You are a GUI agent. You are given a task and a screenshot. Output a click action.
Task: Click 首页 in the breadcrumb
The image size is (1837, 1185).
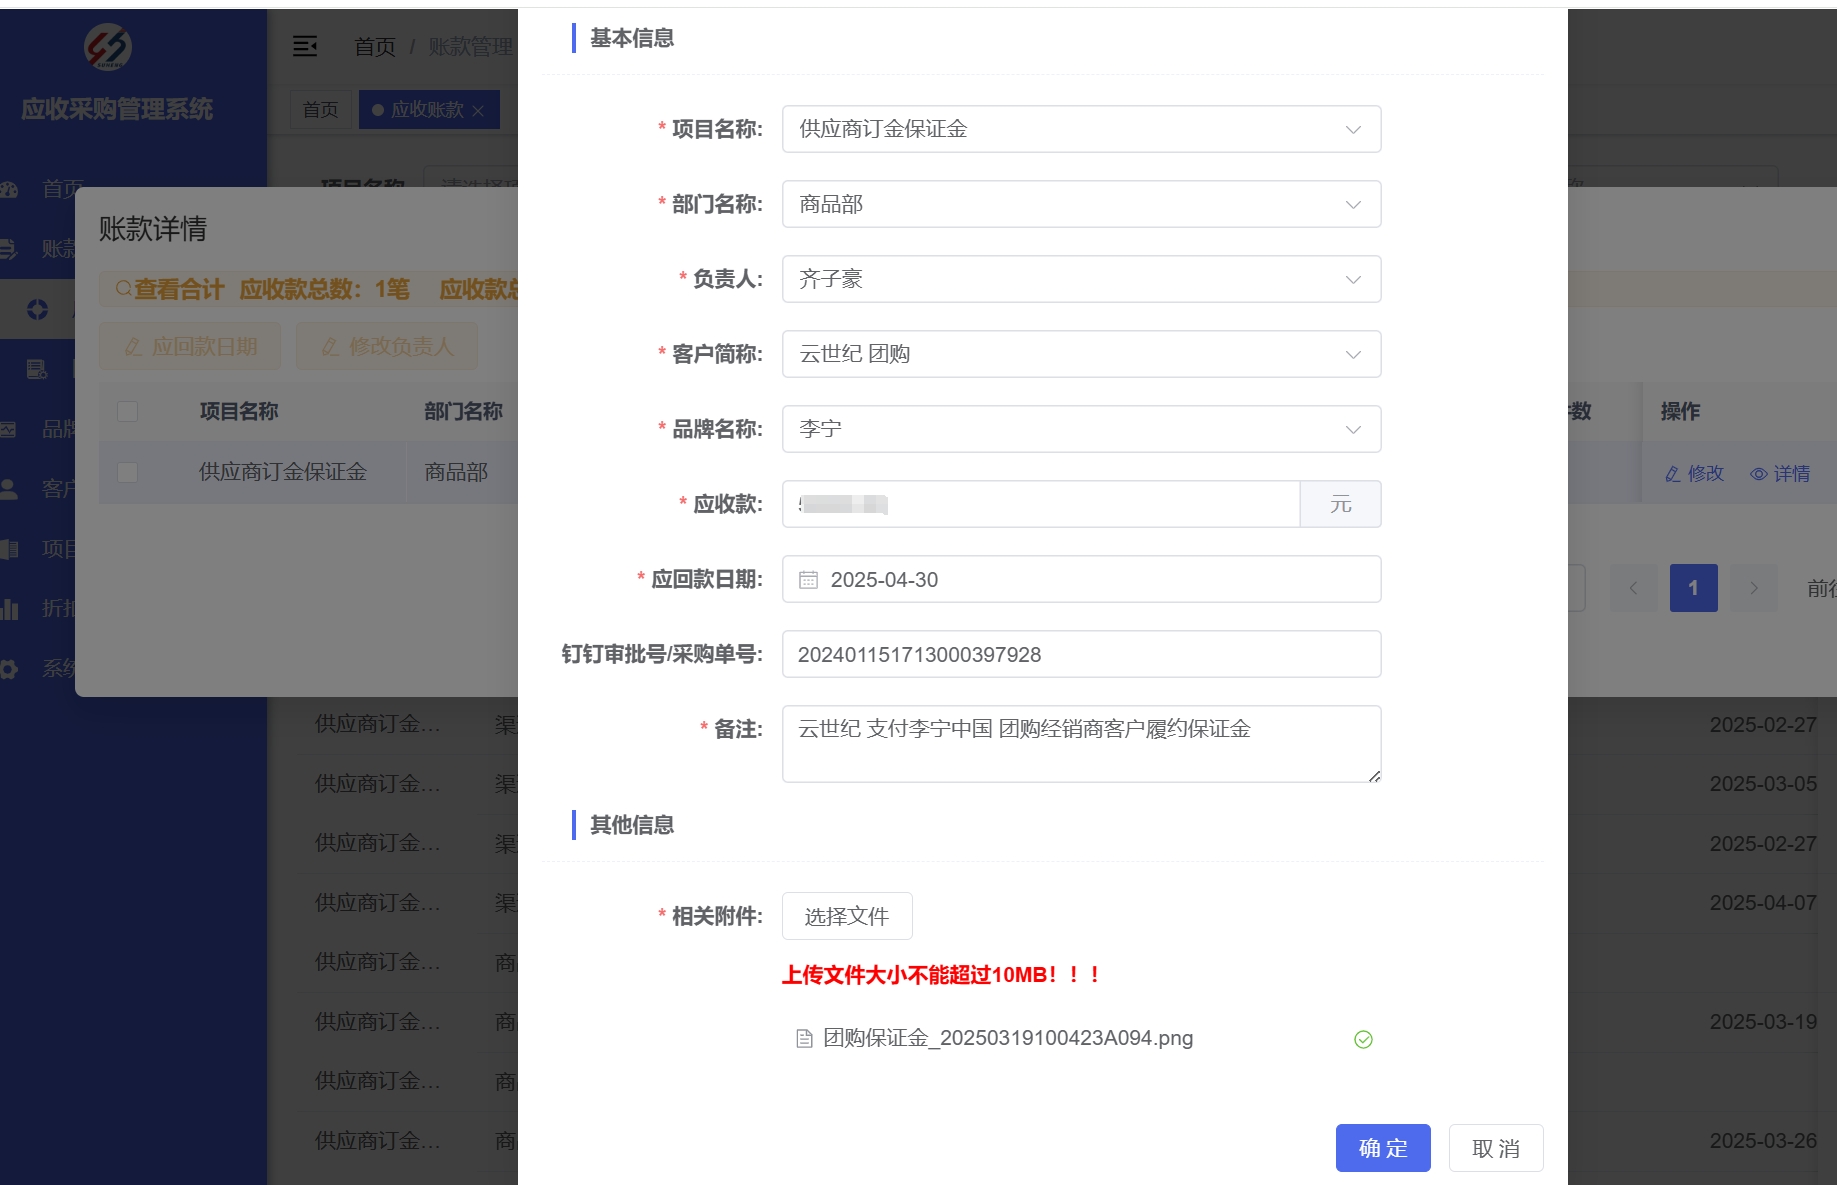point(375,47)
